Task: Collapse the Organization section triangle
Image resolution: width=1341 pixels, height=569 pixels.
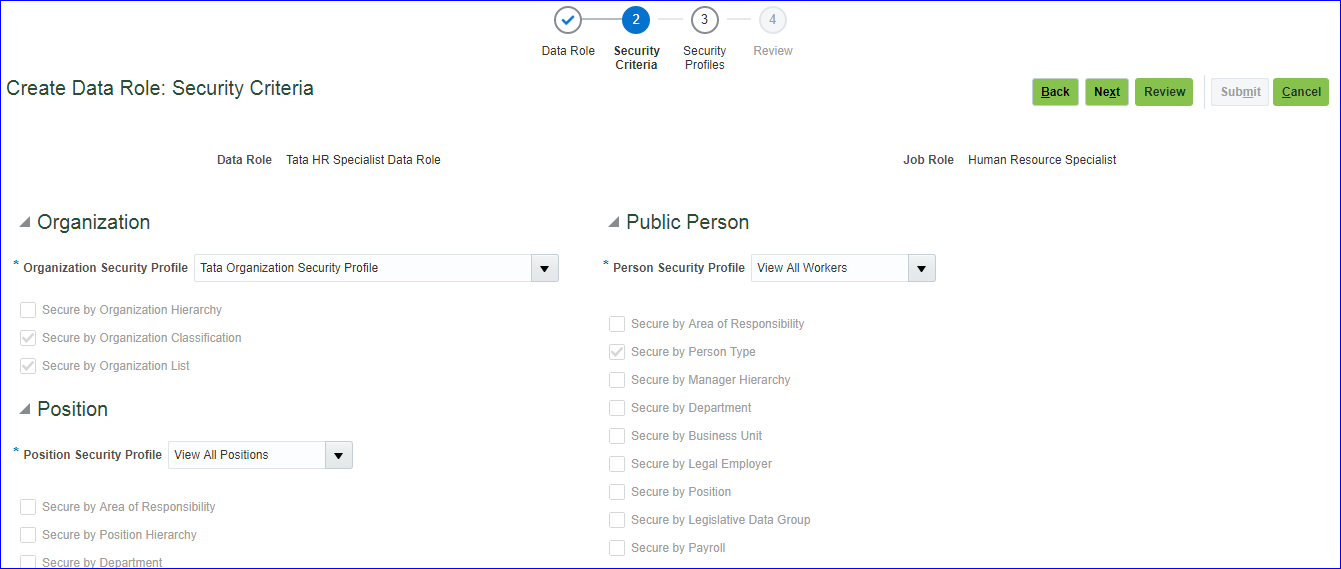Action: (25, 222)
